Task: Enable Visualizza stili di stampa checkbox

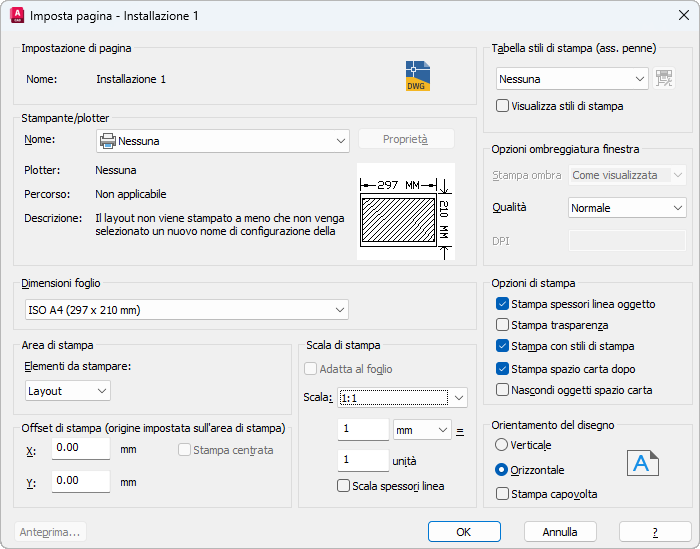Action: [503, 105]
